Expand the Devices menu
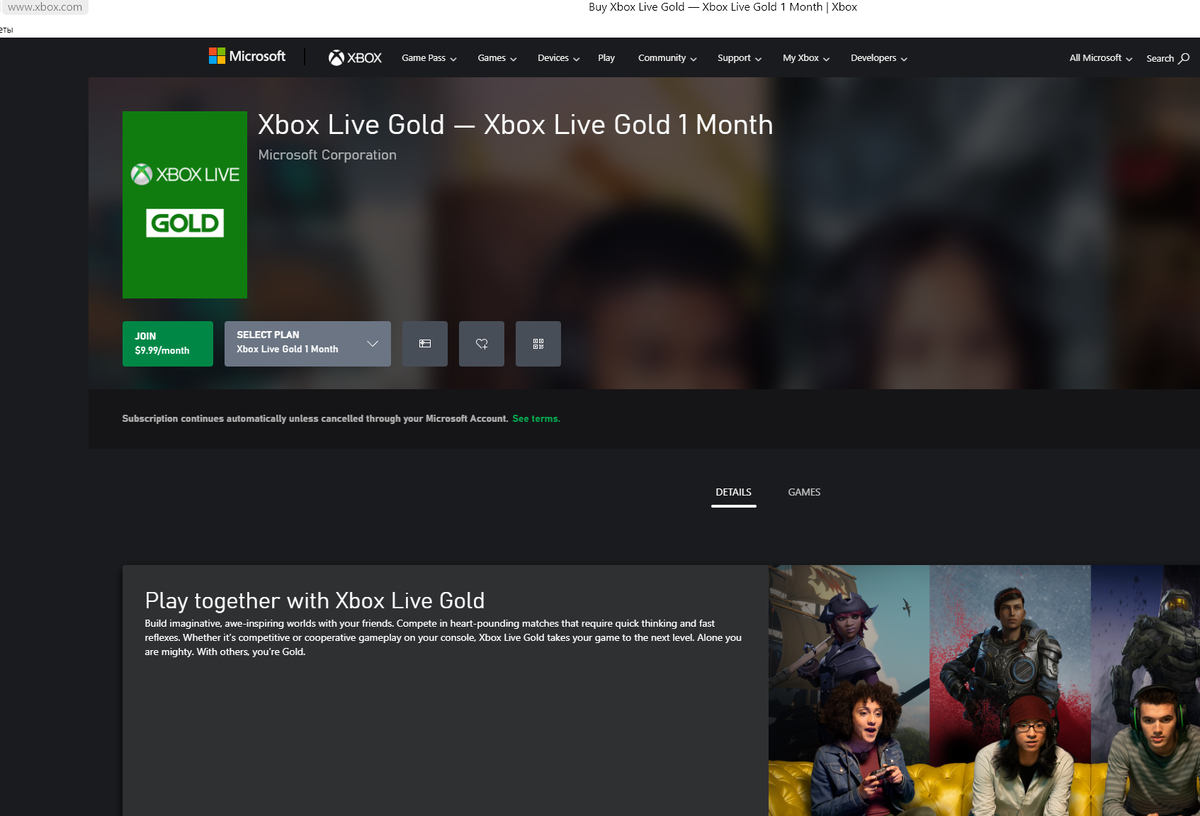The image size is (1200, 816). 558,58
